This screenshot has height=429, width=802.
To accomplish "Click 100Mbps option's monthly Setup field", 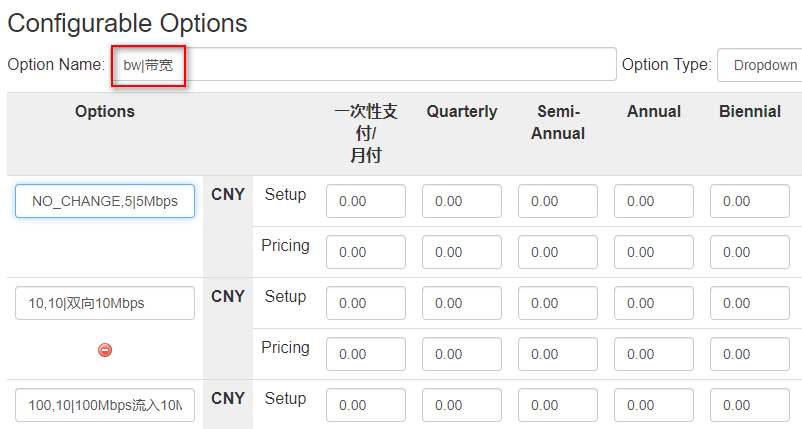I will 366,405.
